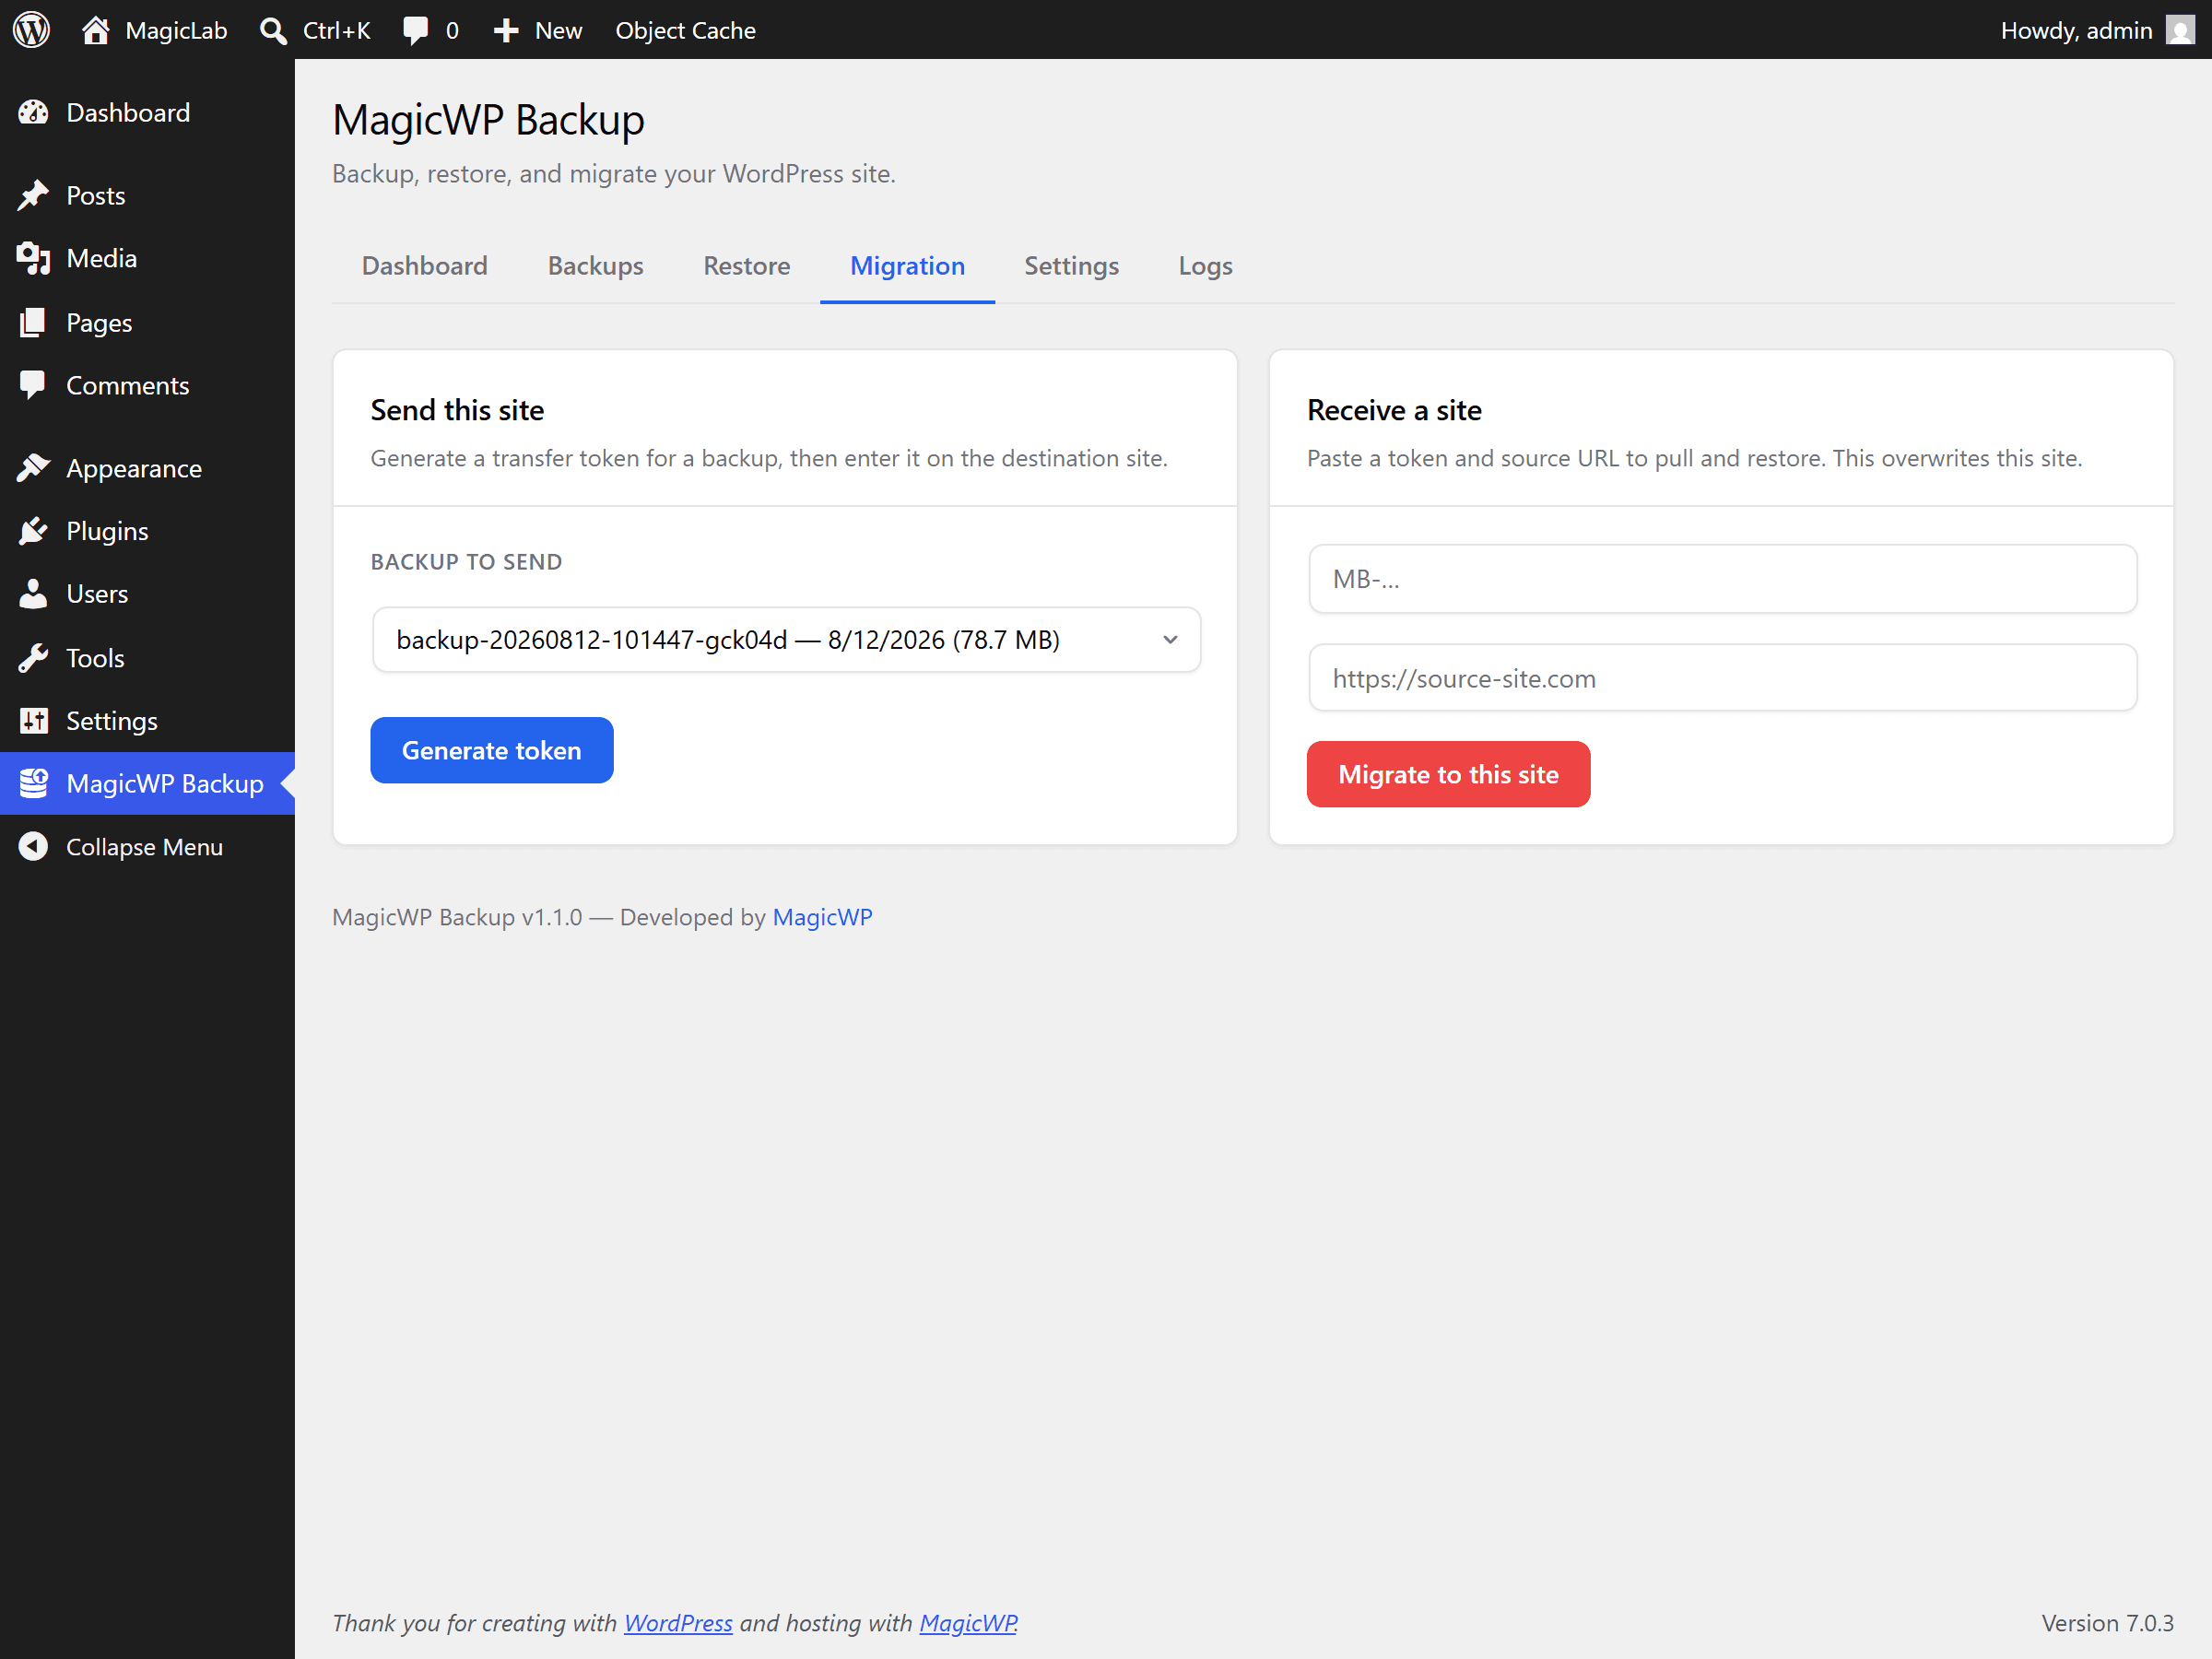Image resolution: width=2212 pixels, height=1659 pixels.
Task: Open WordPress Settings in the sidebar
Action: (x=112, y=720)
